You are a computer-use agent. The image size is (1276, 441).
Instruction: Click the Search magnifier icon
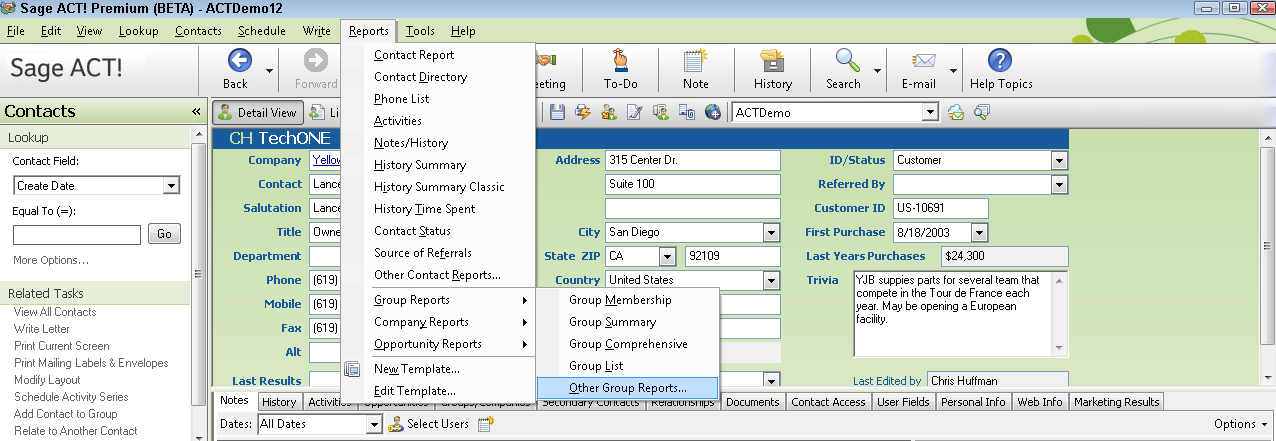845,69
